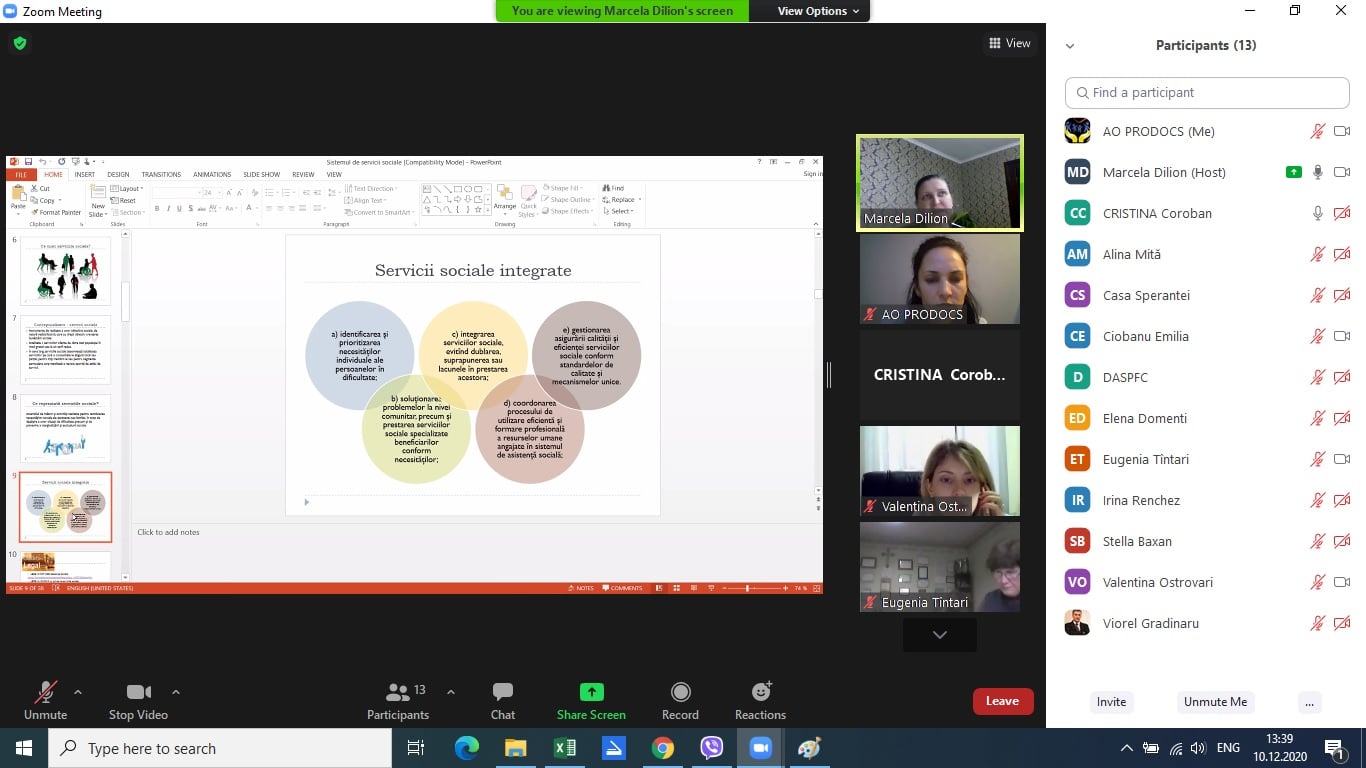This screenshot has width=1366, height=768.
Task: Start recording the meeting
Action: (x=680, y=701)
